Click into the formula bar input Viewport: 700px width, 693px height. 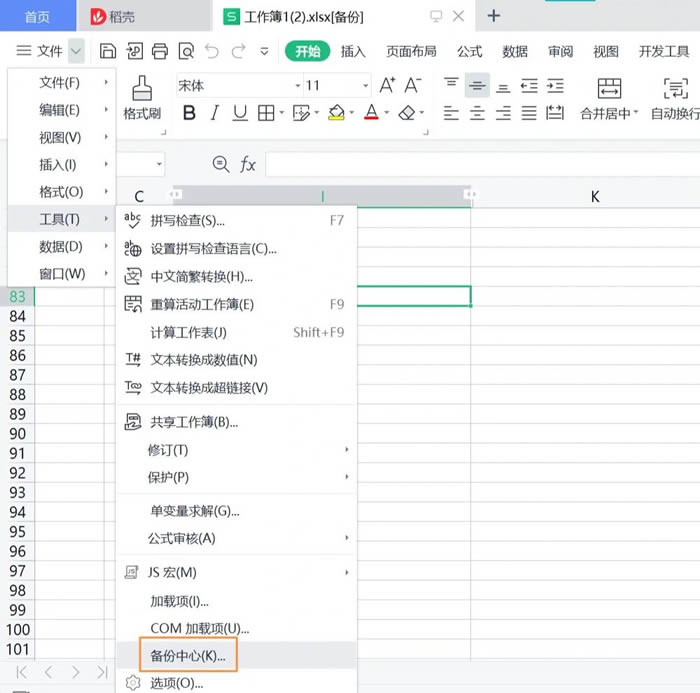pos(483,164)
